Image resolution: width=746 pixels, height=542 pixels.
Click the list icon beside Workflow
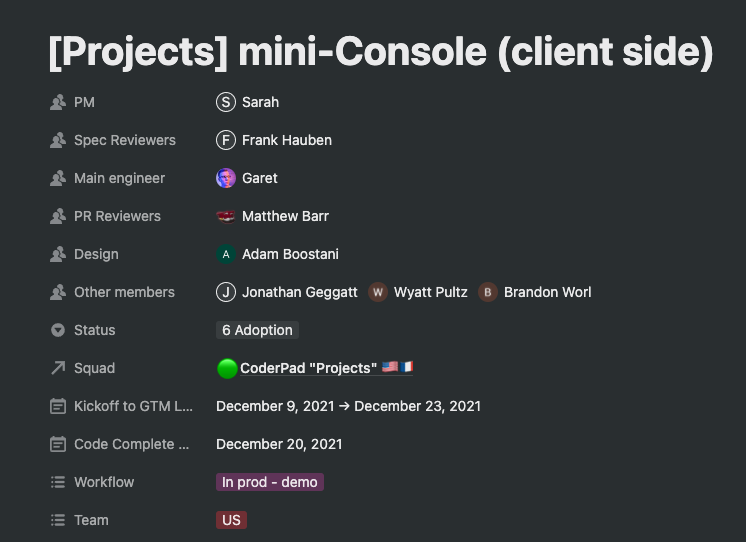pos(58,482)
